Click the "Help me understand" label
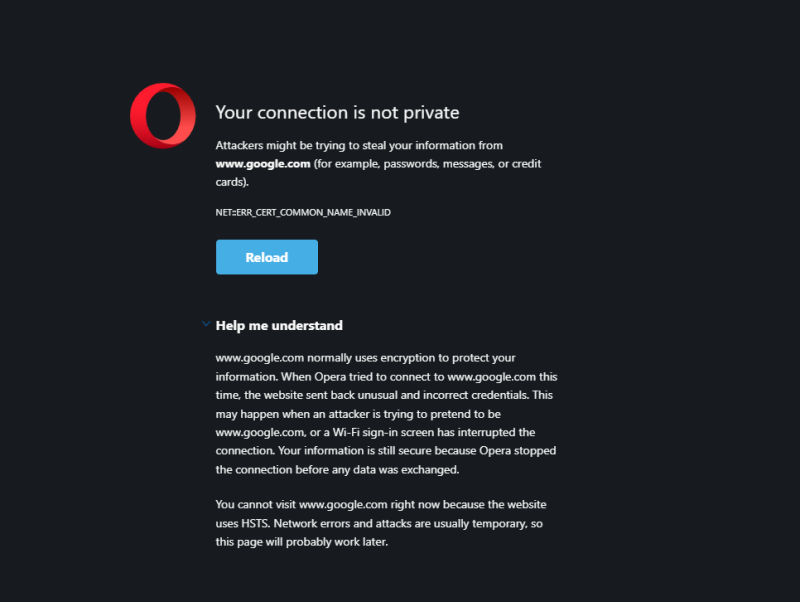Image resolution: width=800 pixels, height=602 pixels. 279,325
